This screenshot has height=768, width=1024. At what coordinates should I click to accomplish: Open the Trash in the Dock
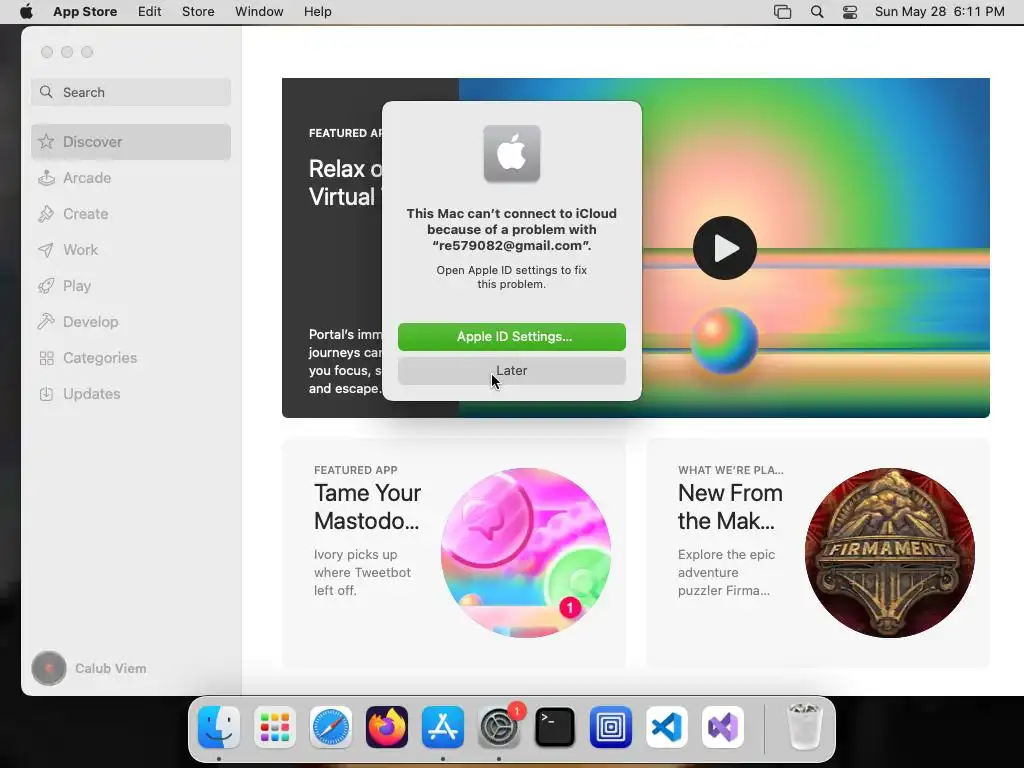pos(804,727)
